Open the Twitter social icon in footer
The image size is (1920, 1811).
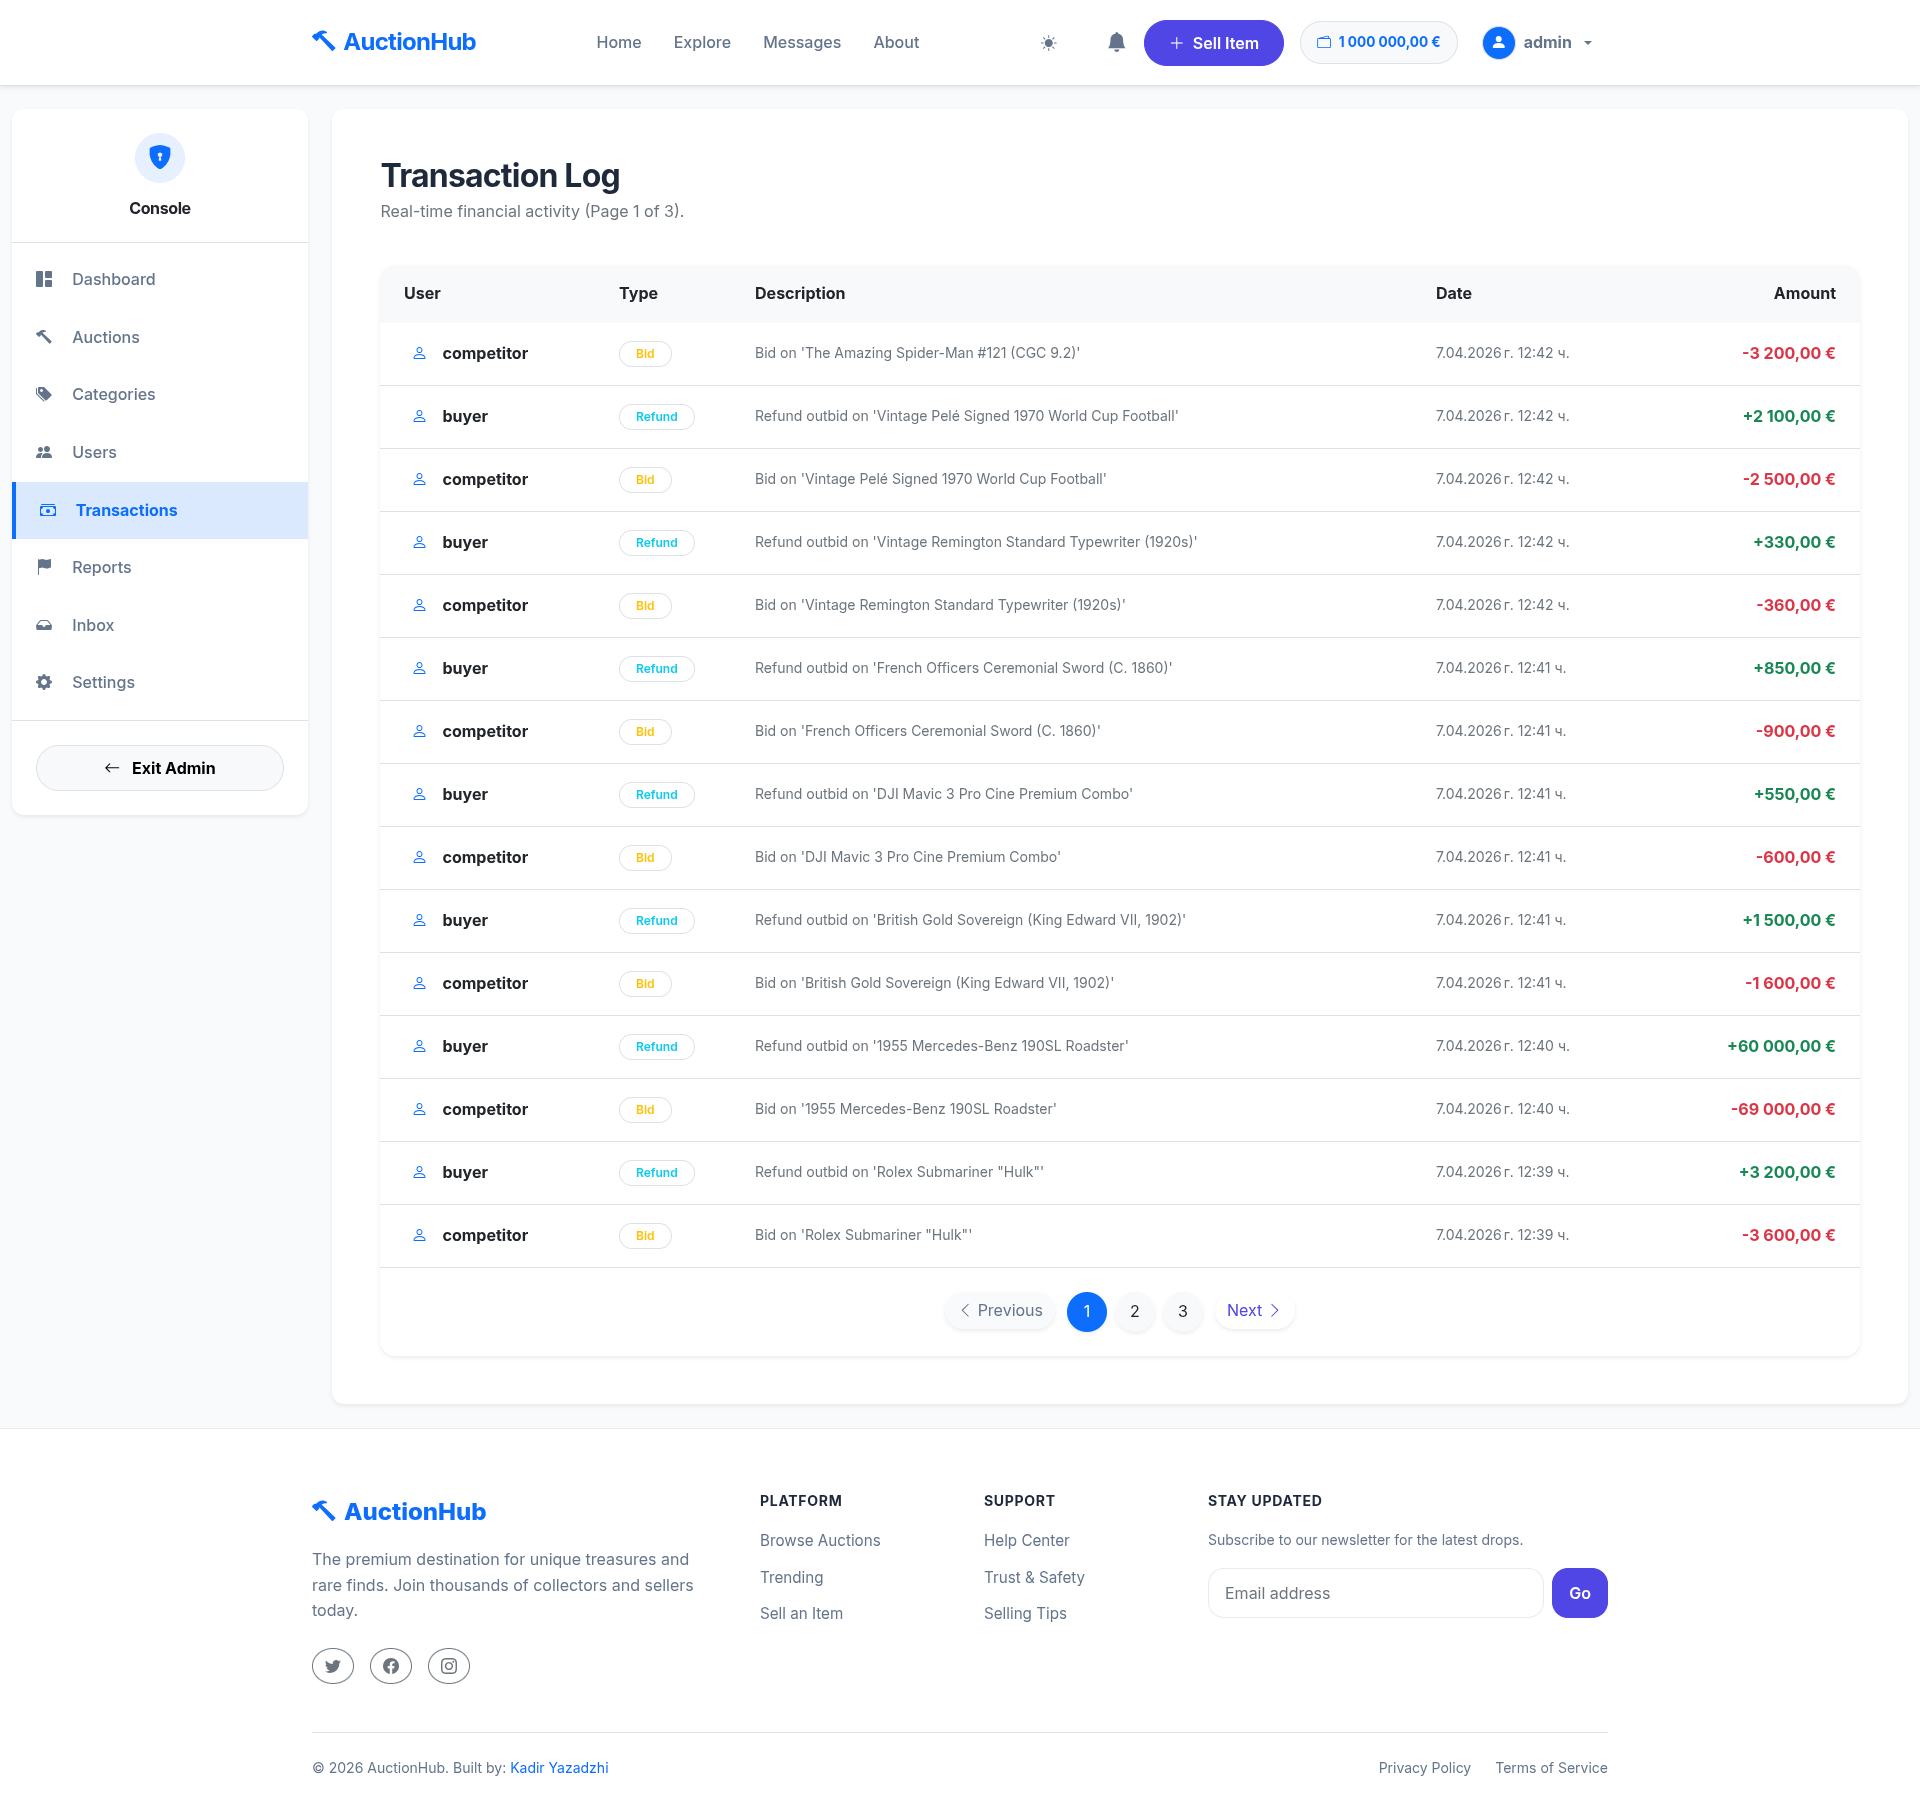(x=333, y=1666)
